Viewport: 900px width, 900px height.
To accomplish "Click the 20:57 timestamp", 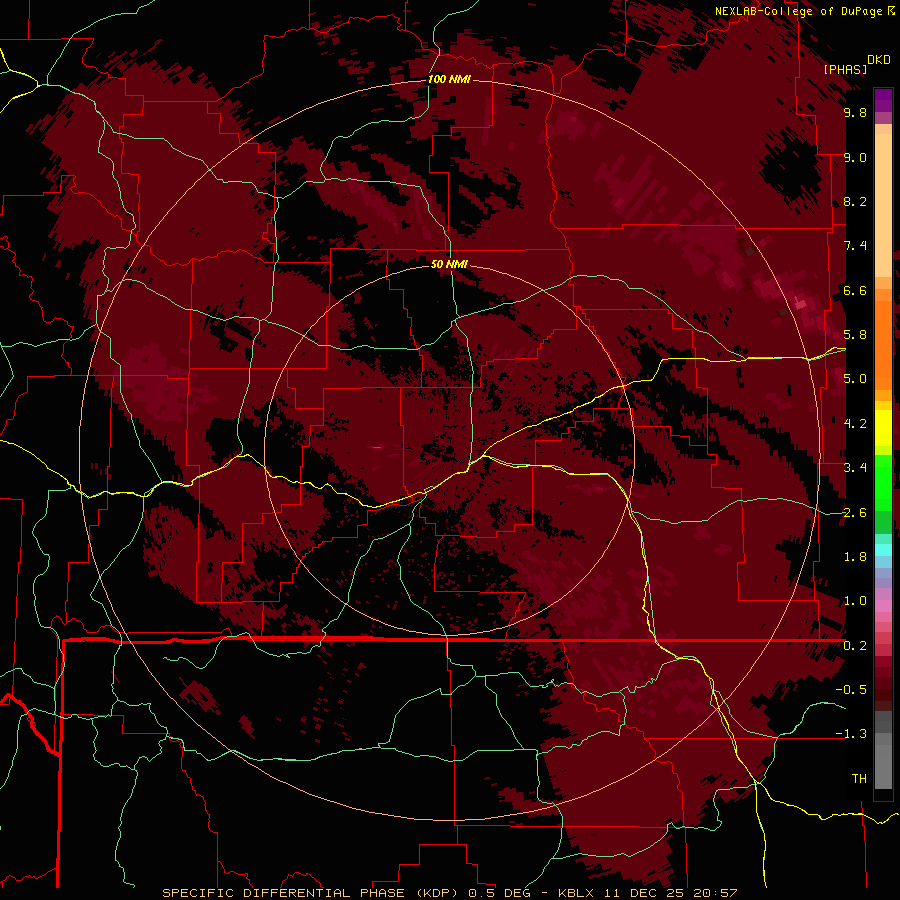I will [715, 893].
